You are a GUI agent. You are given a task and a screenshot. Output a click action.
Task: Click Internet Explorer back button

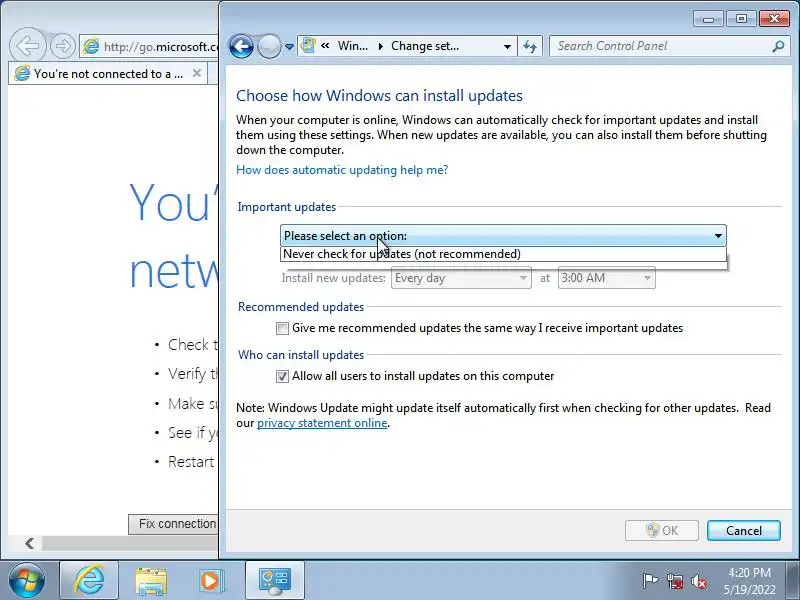28,46
